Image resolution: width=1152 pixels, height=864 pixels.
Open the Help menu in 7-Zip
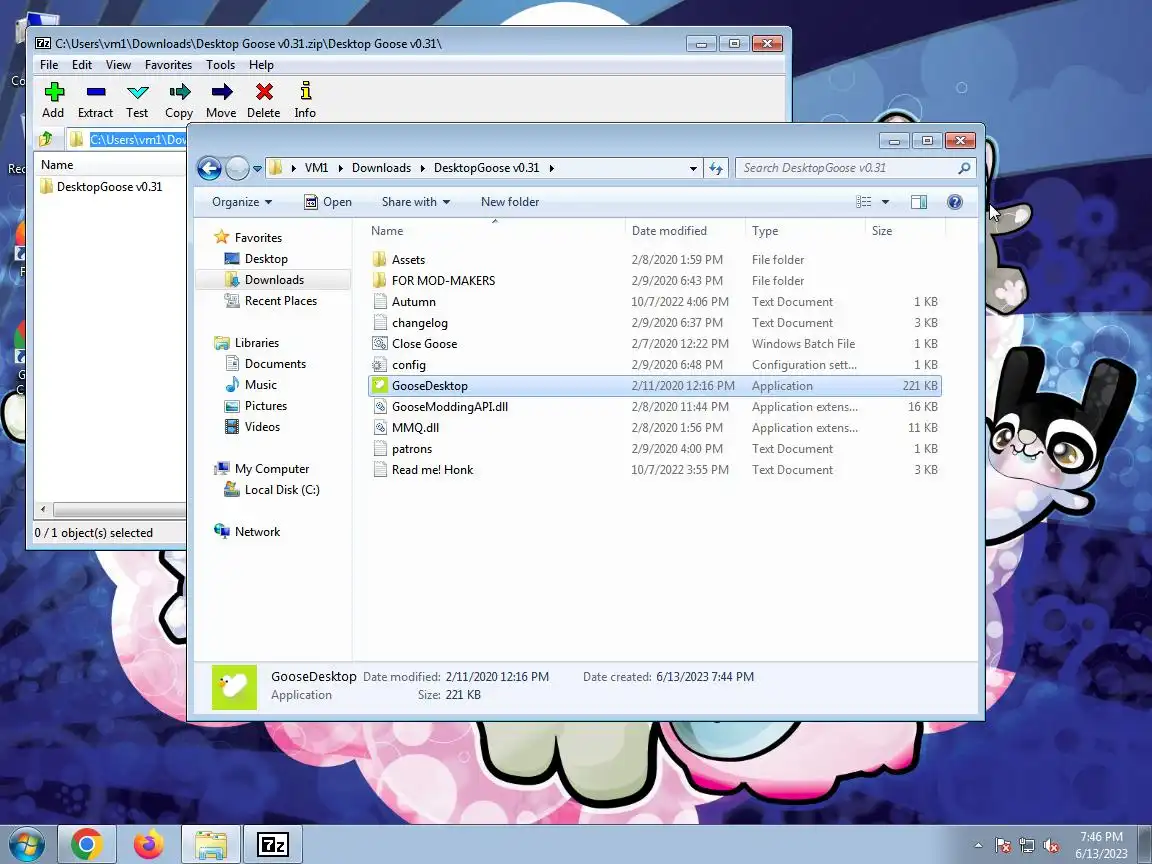(261, 65)
